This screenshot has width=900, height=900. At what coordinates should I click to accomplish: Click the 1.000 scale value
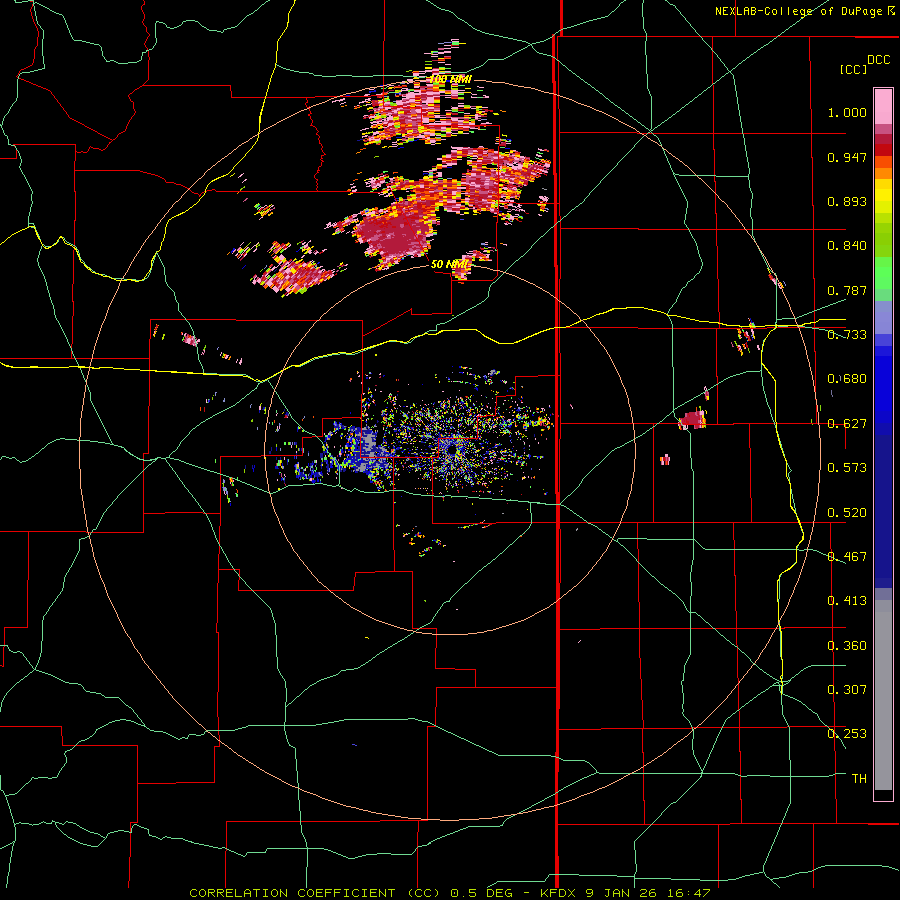[847, 112]
